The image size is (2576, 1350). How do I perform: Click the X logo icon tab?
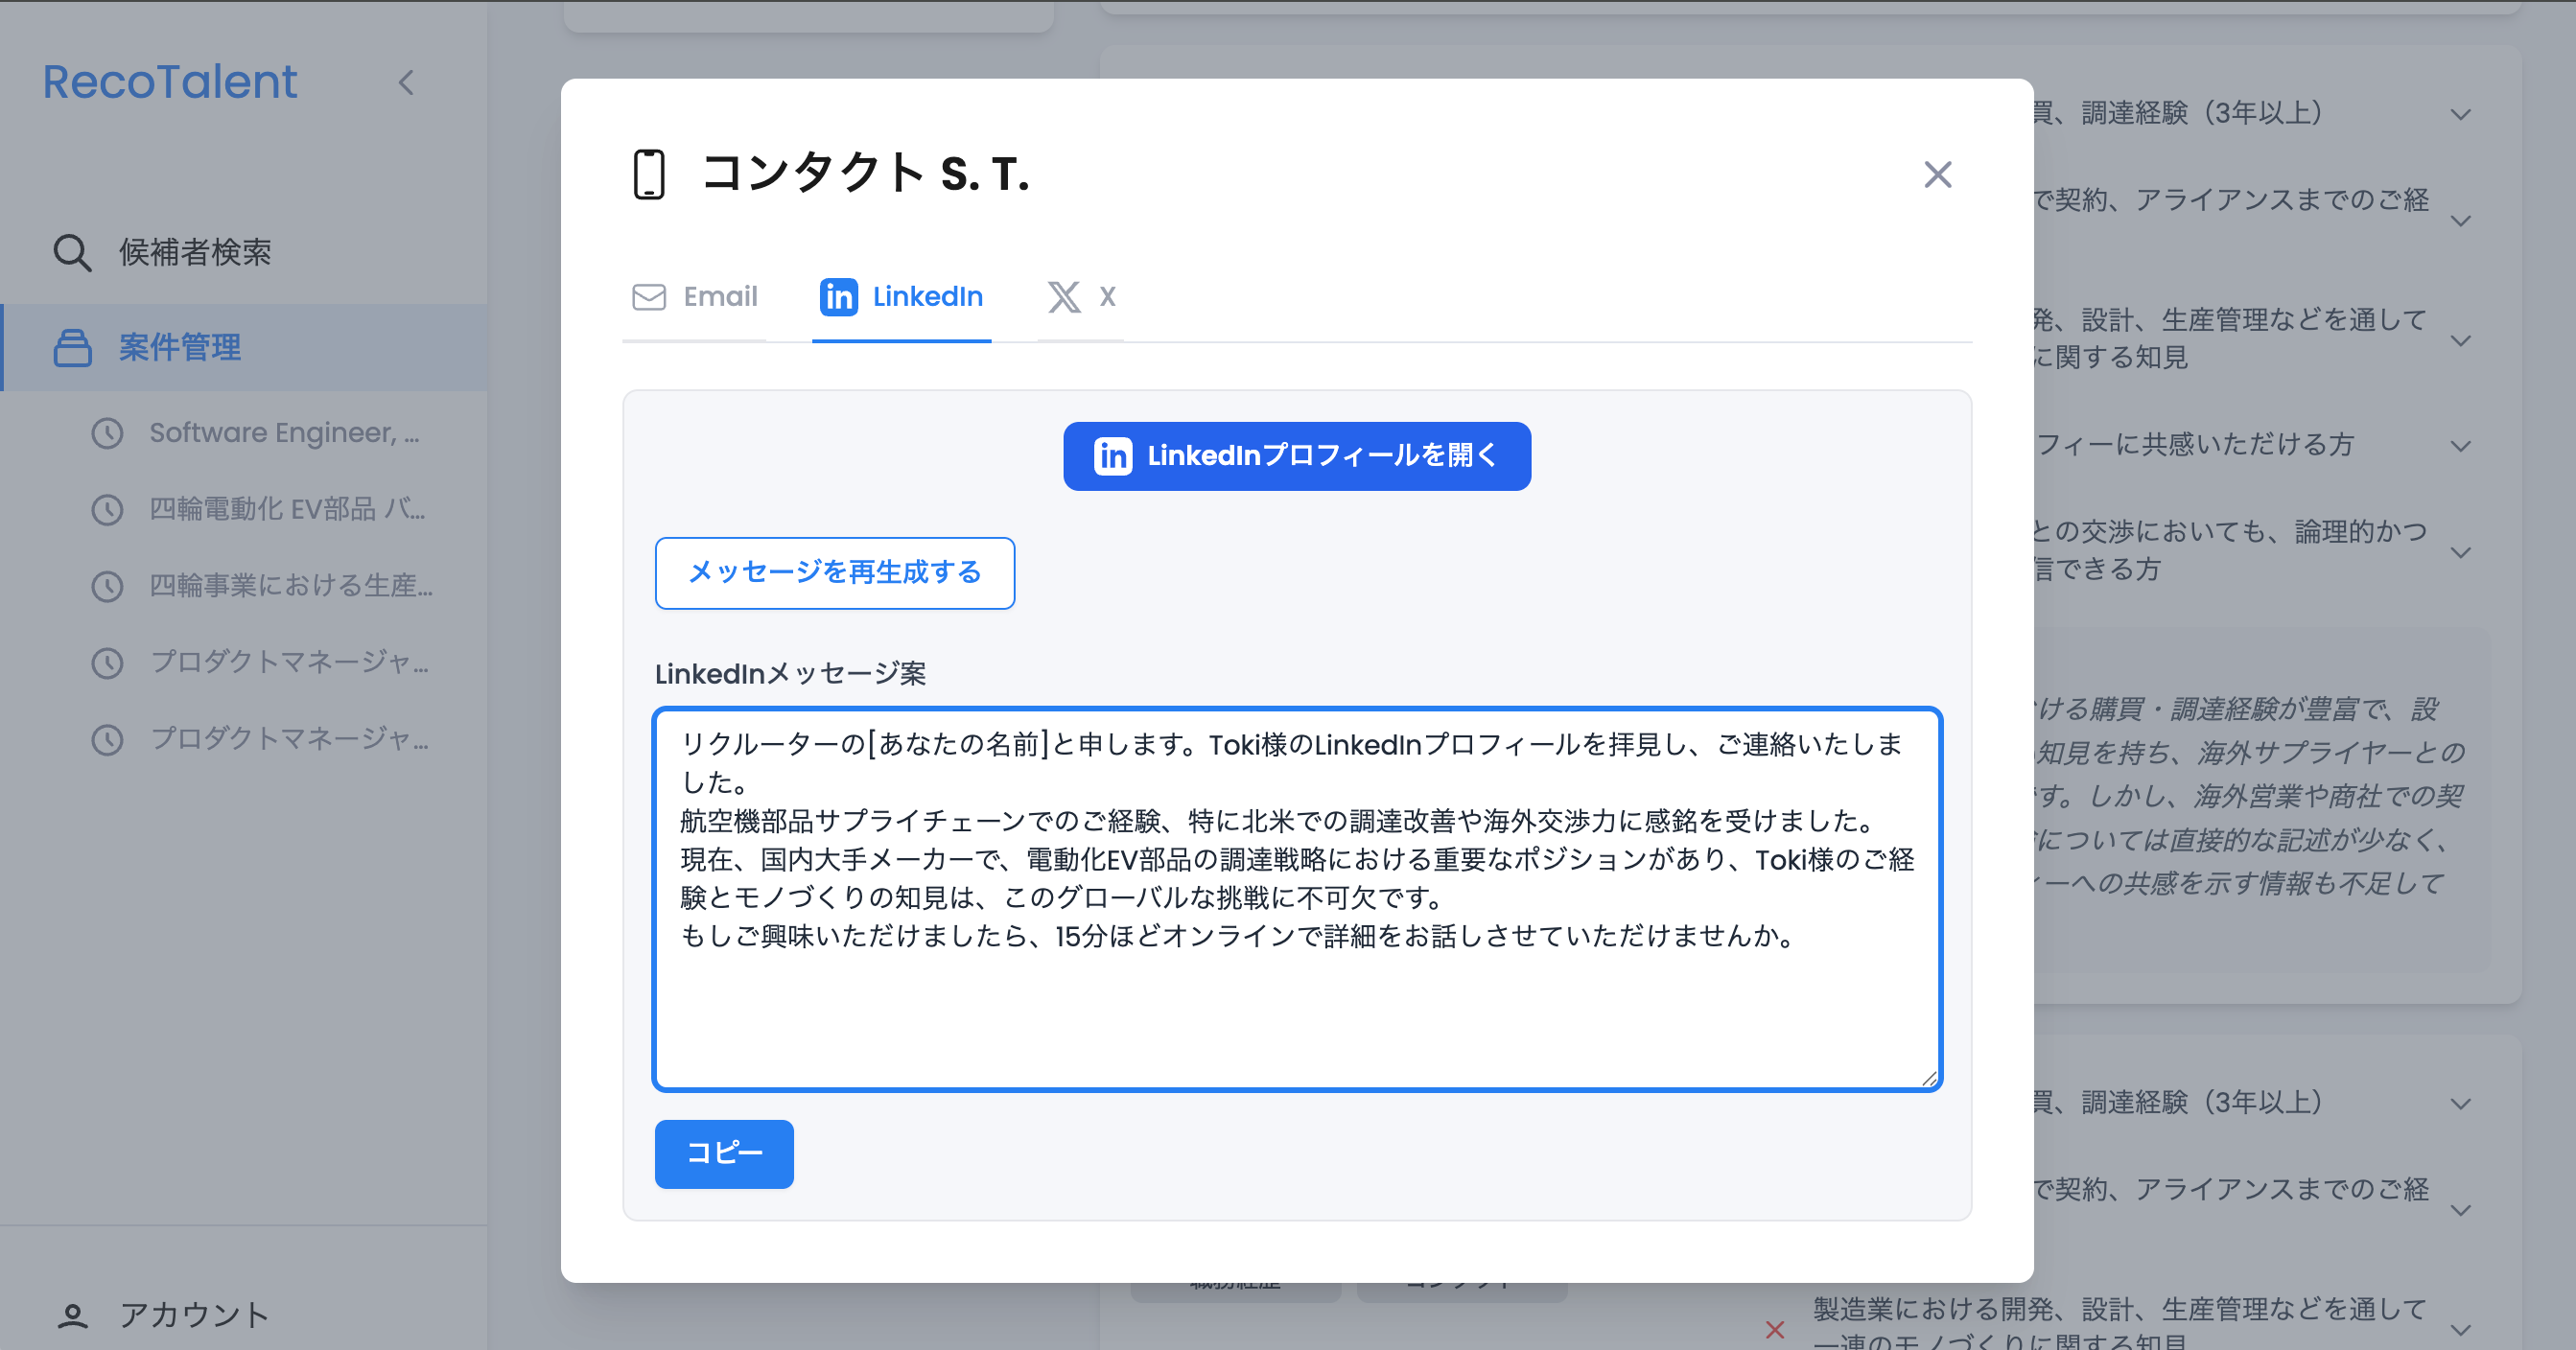tap(1064, 297)
